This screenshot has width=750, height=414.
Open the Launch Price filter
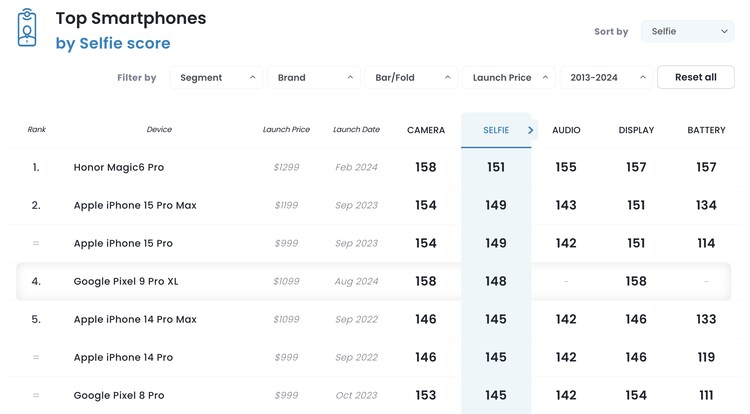508,78
